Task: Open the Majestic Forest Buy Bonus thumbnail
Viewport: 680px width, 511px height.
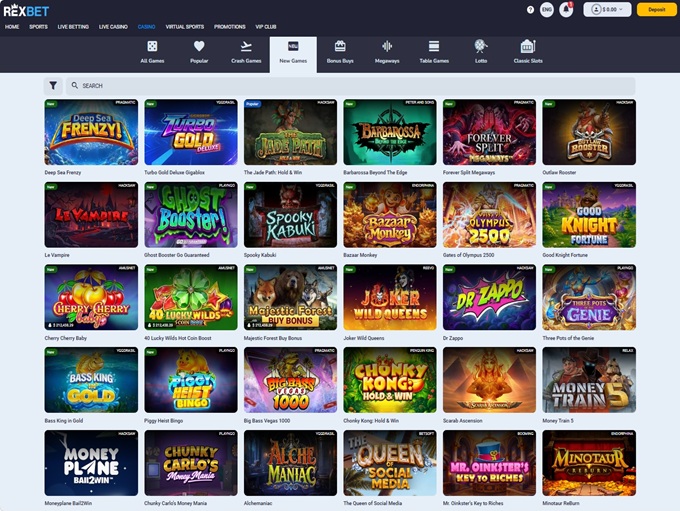Action: point(290,298)
